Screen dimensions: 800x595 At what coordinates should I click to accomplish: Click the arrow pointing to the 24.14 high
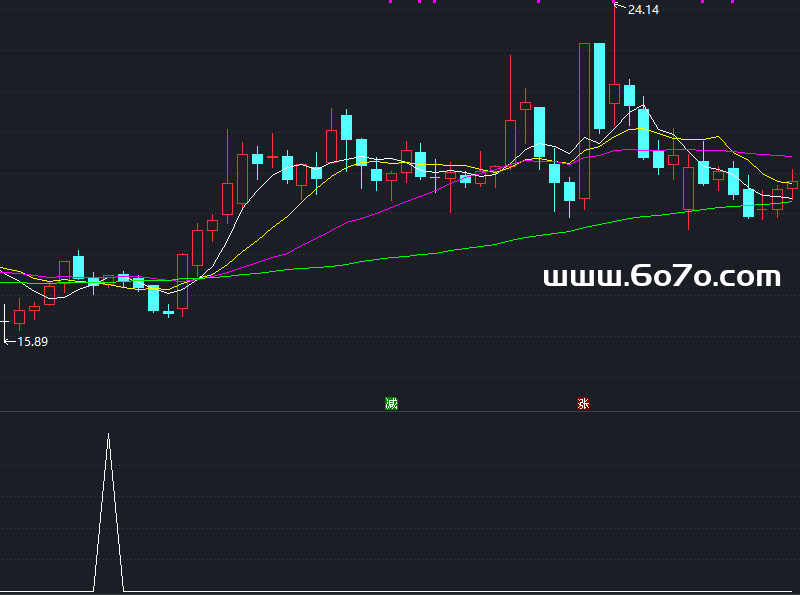619,9
